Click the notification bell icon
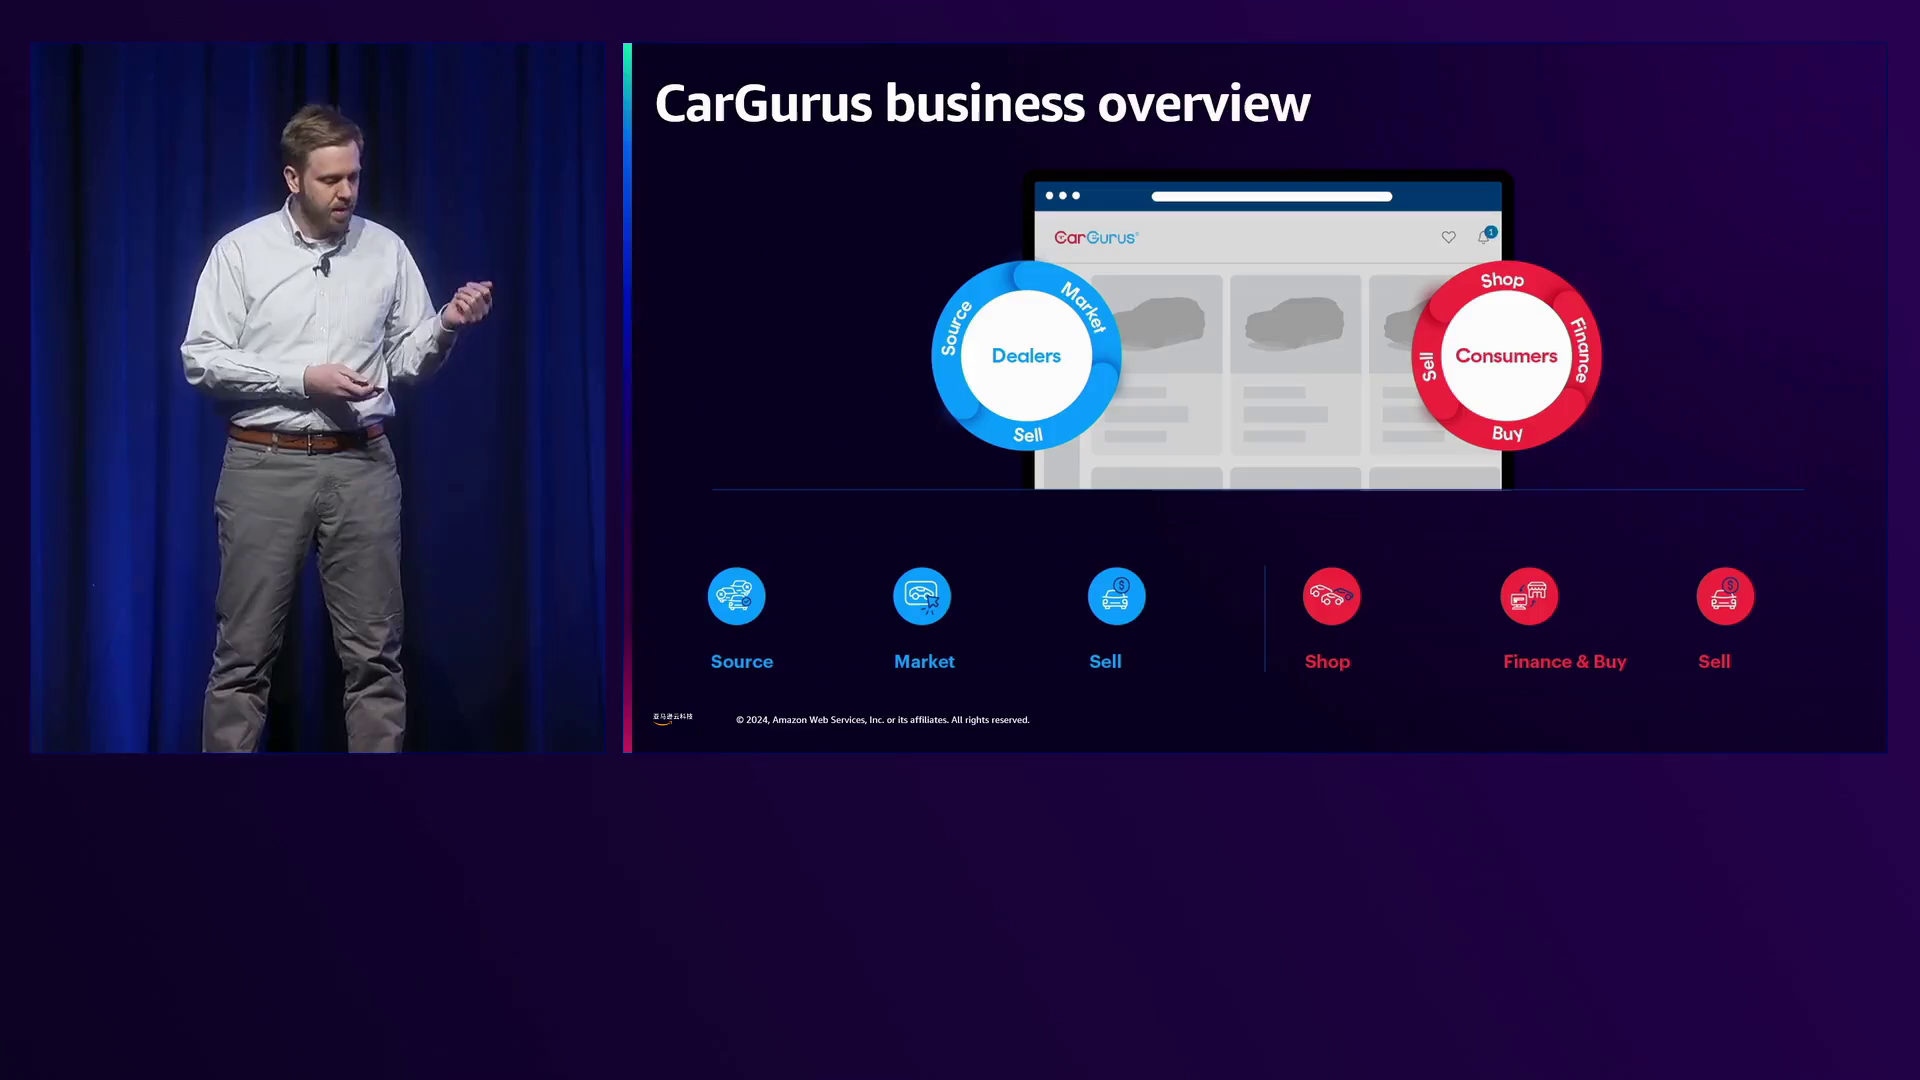 1484,237
